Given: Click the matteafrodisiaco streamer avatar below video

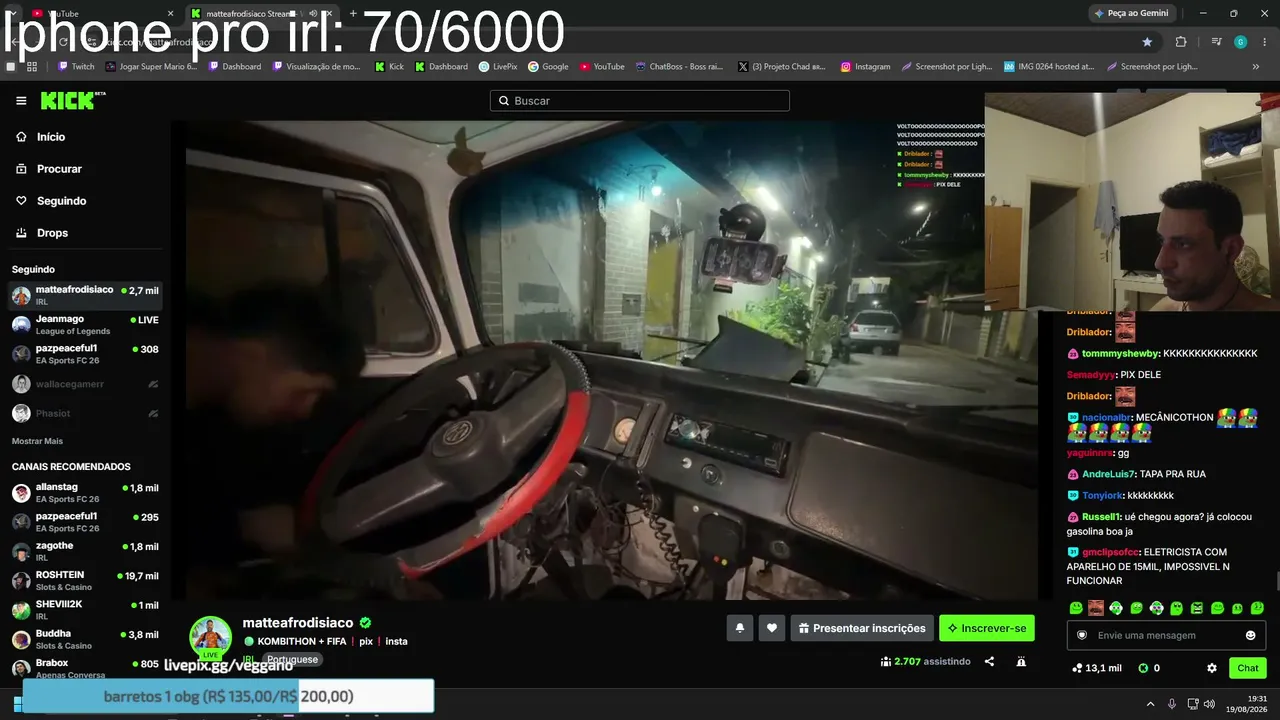Looking at the screenshot, I should pos(211,637).
